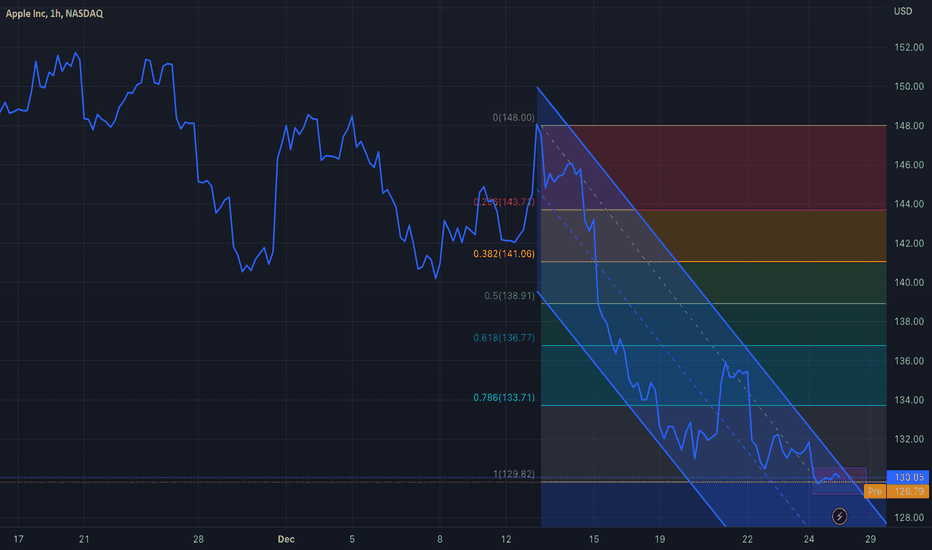The image size is (932, 550).
Task: Select the 0.618(136.77) Fibonacci label
Action: [x=504, y=338]
